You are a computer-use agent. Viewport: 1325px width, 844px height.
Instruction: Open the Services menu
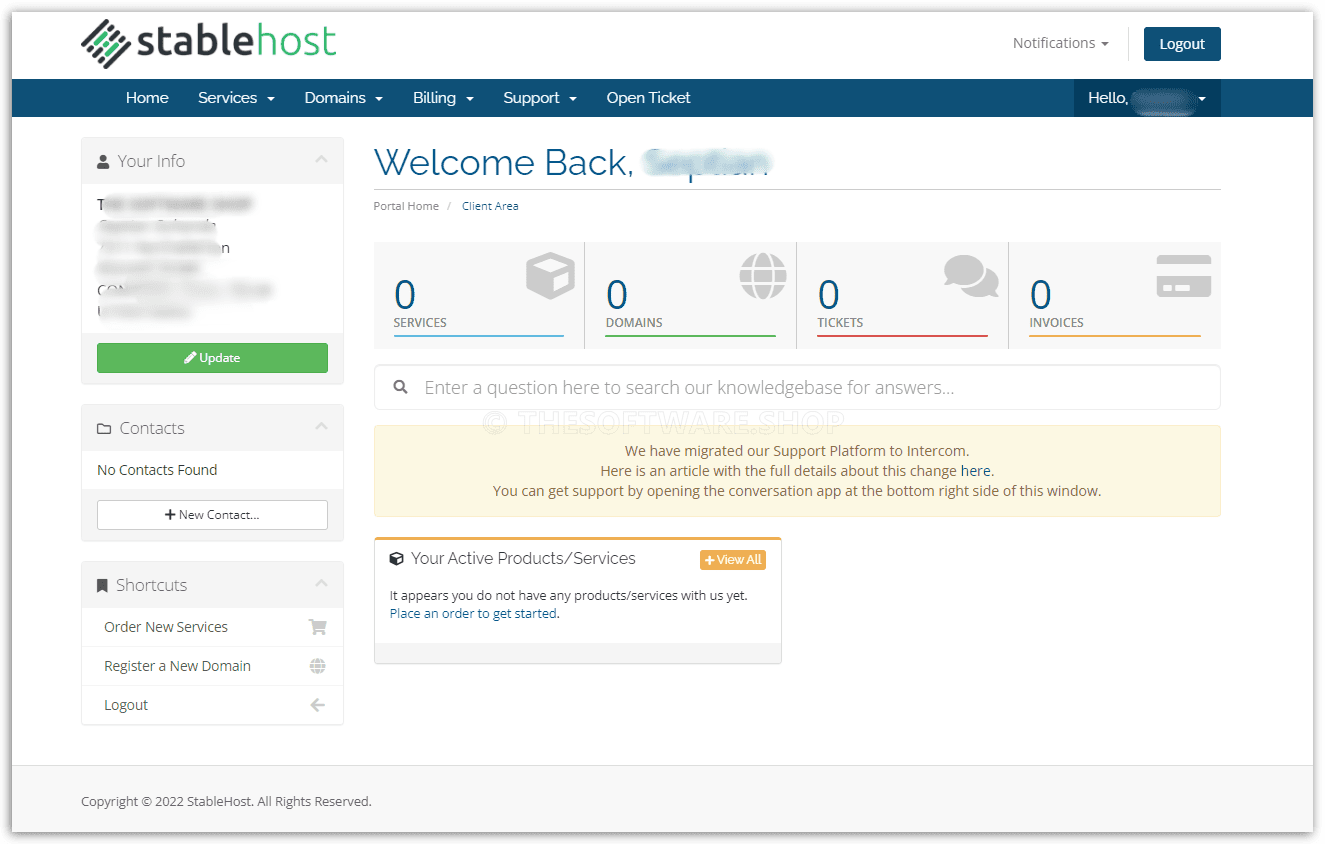[x=236, y=98]
